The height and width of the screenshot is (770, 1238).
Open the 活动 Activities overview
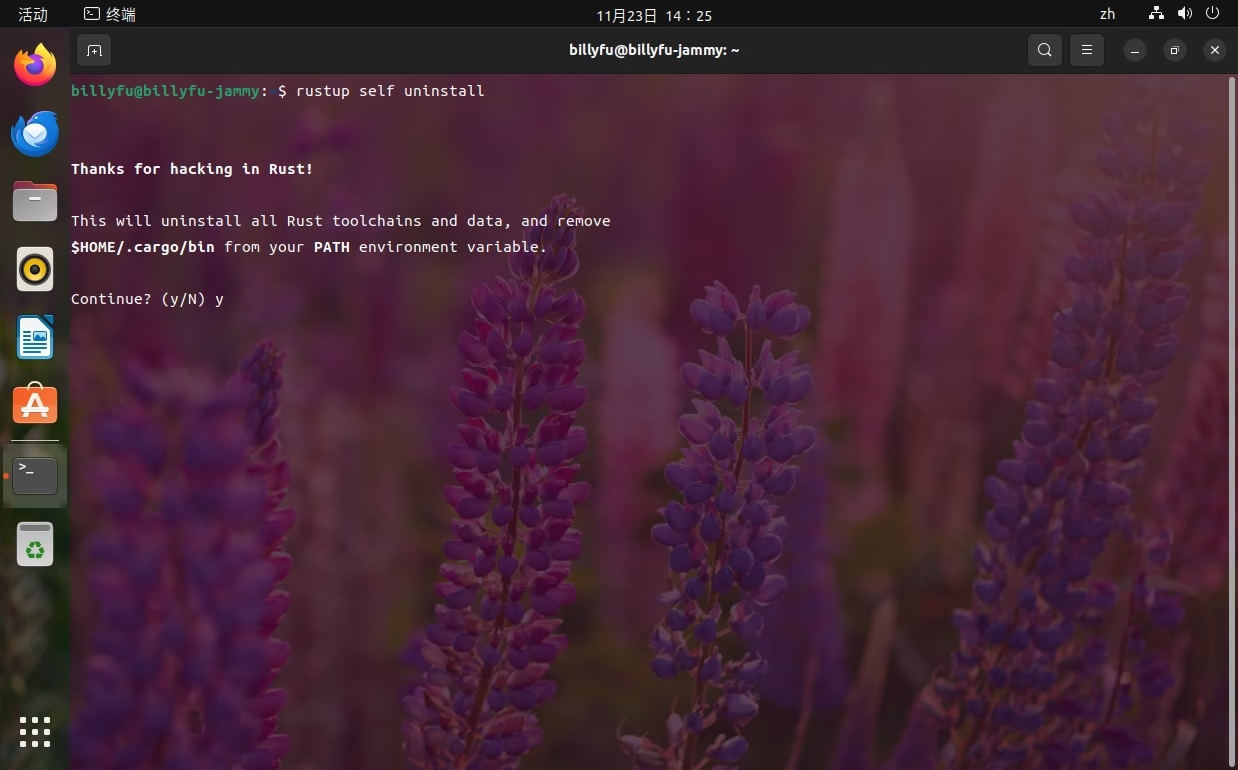coord(33,15)
